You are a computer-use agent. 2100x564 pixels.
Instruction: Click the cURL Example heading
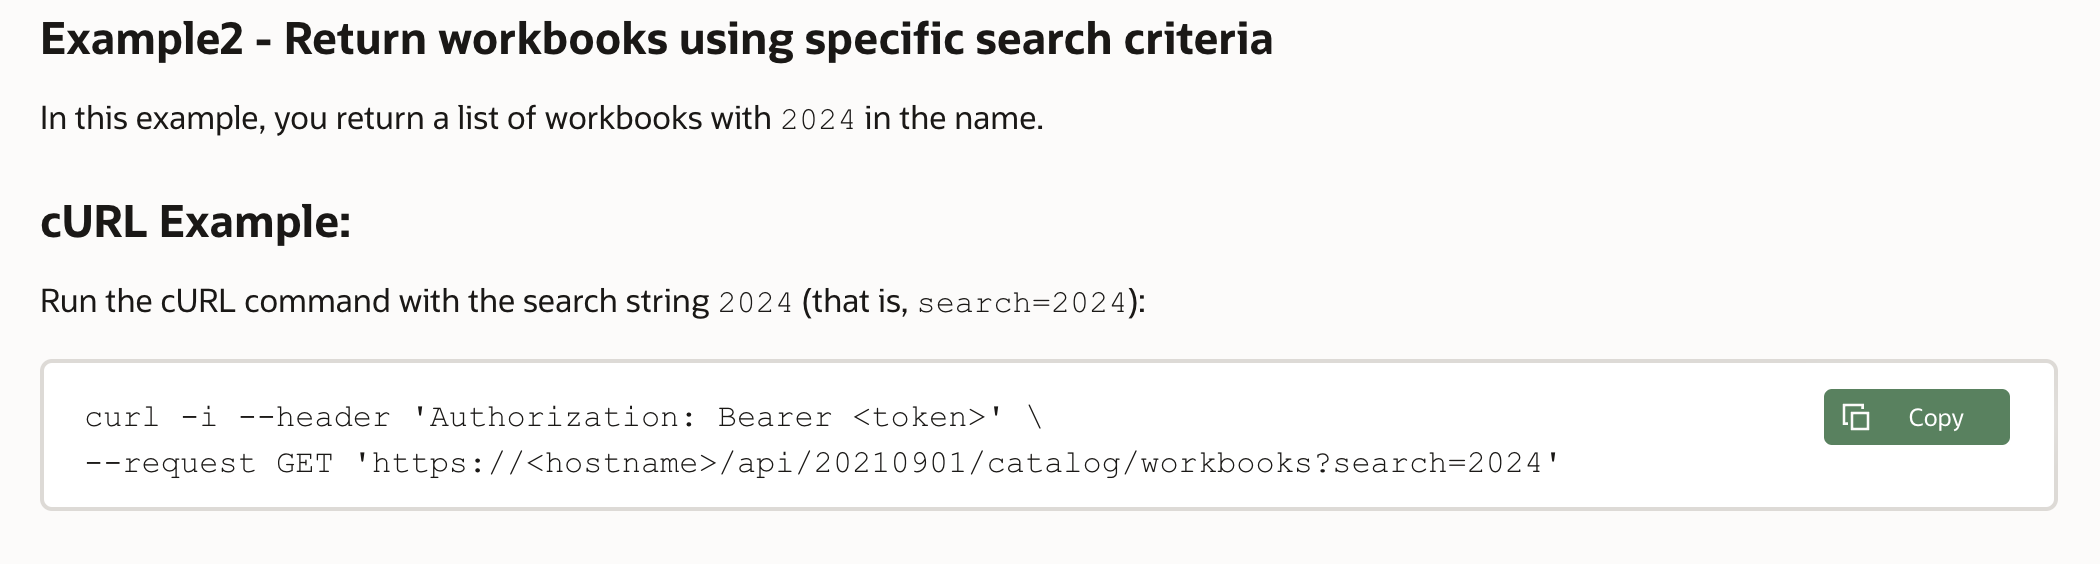(195, 222)
